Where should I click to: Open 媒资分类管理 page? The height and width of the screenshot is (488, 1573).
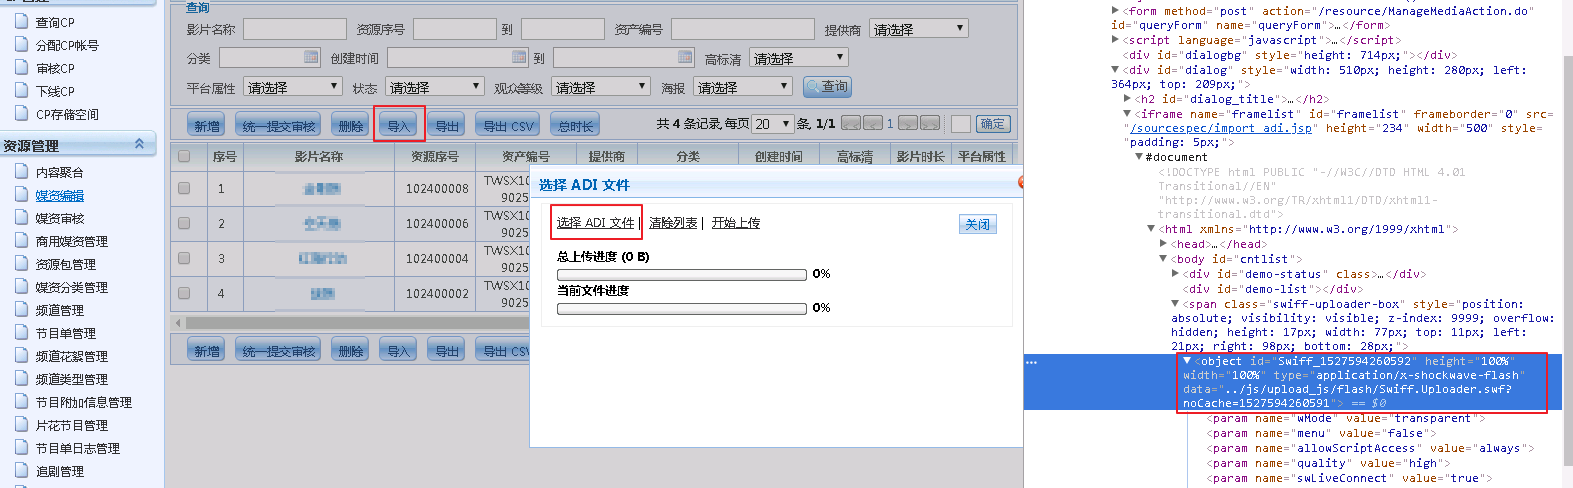pyautogui.click(x=72, y=287)
